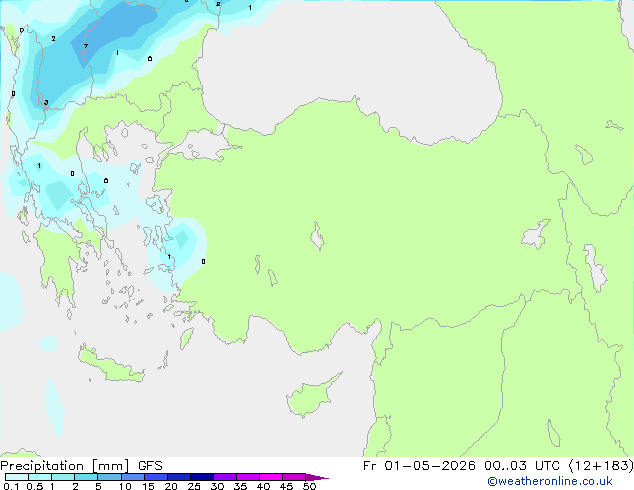Click the 5–10 mm legend color swatch
Image resolution: width=634 pixels, height=490 pixels.
[109, 477]
